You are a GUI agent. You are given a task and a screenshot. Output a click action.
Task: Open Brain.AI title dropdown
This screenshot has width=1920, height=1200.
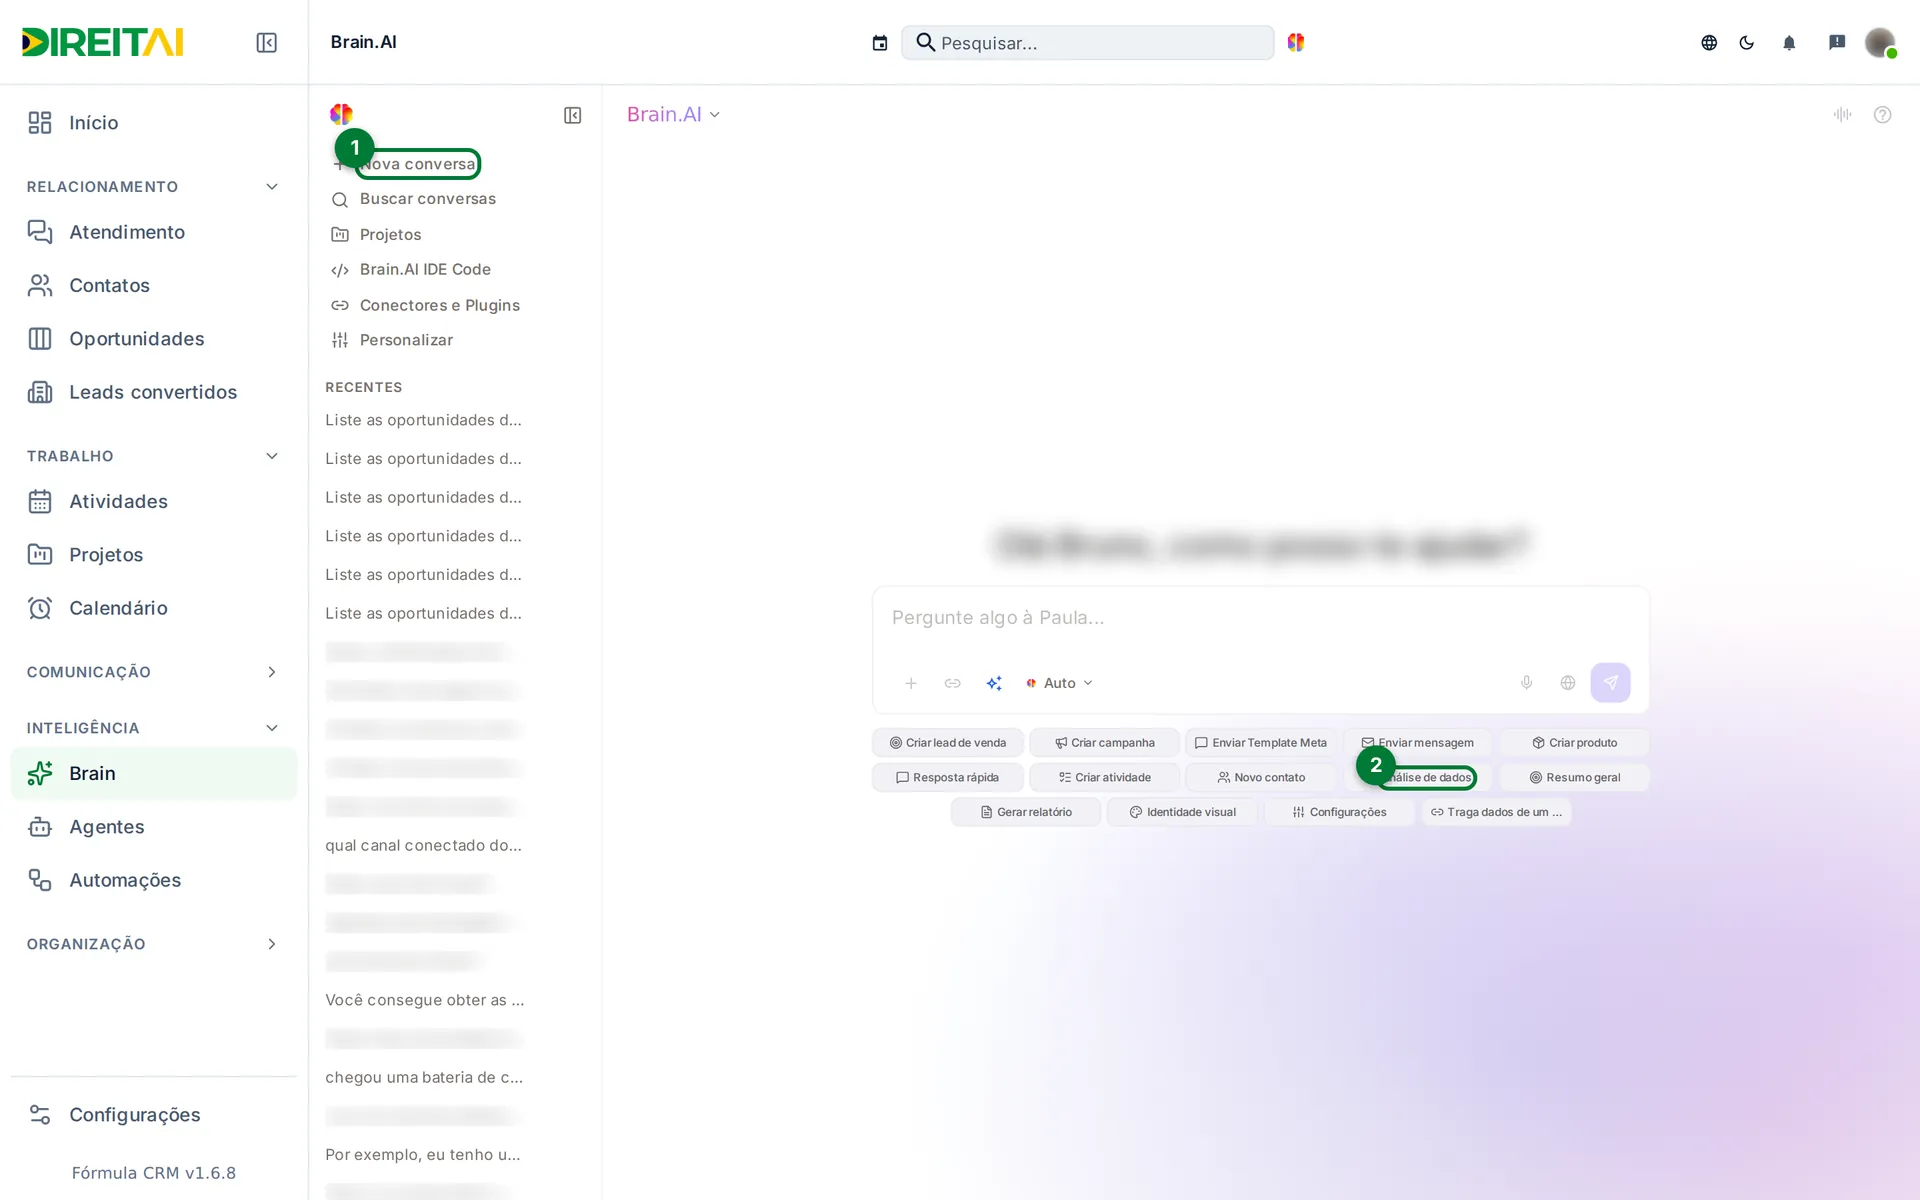click(x=673, y=115)
